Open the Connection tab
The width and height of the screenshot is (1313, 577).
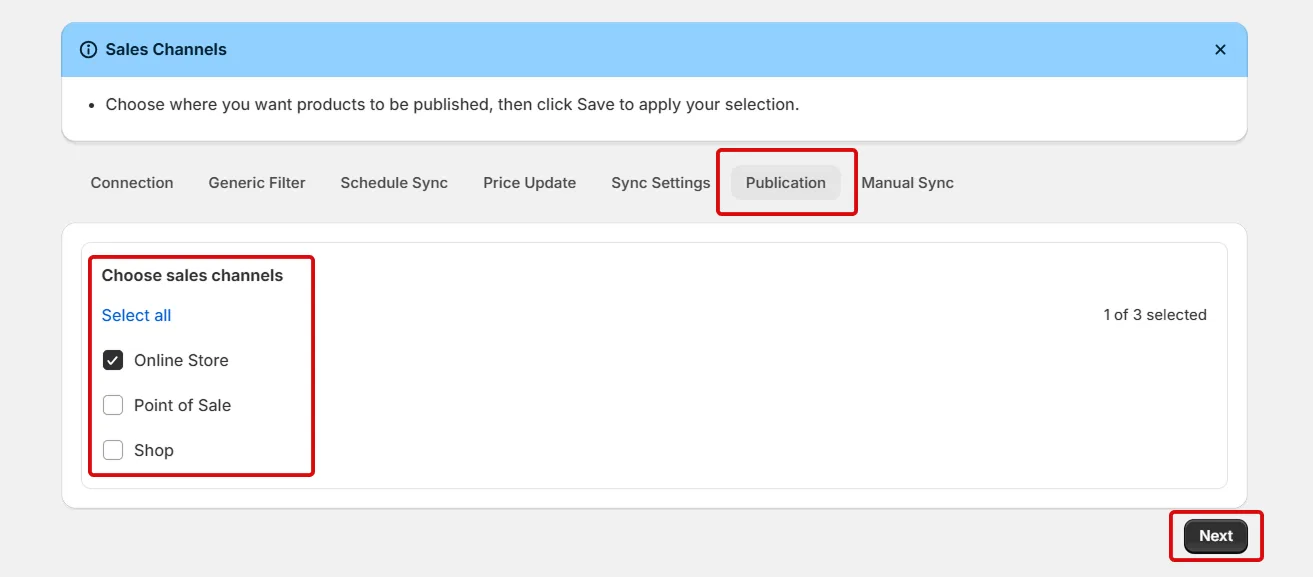pyautogui.click(x=132, y=183)
